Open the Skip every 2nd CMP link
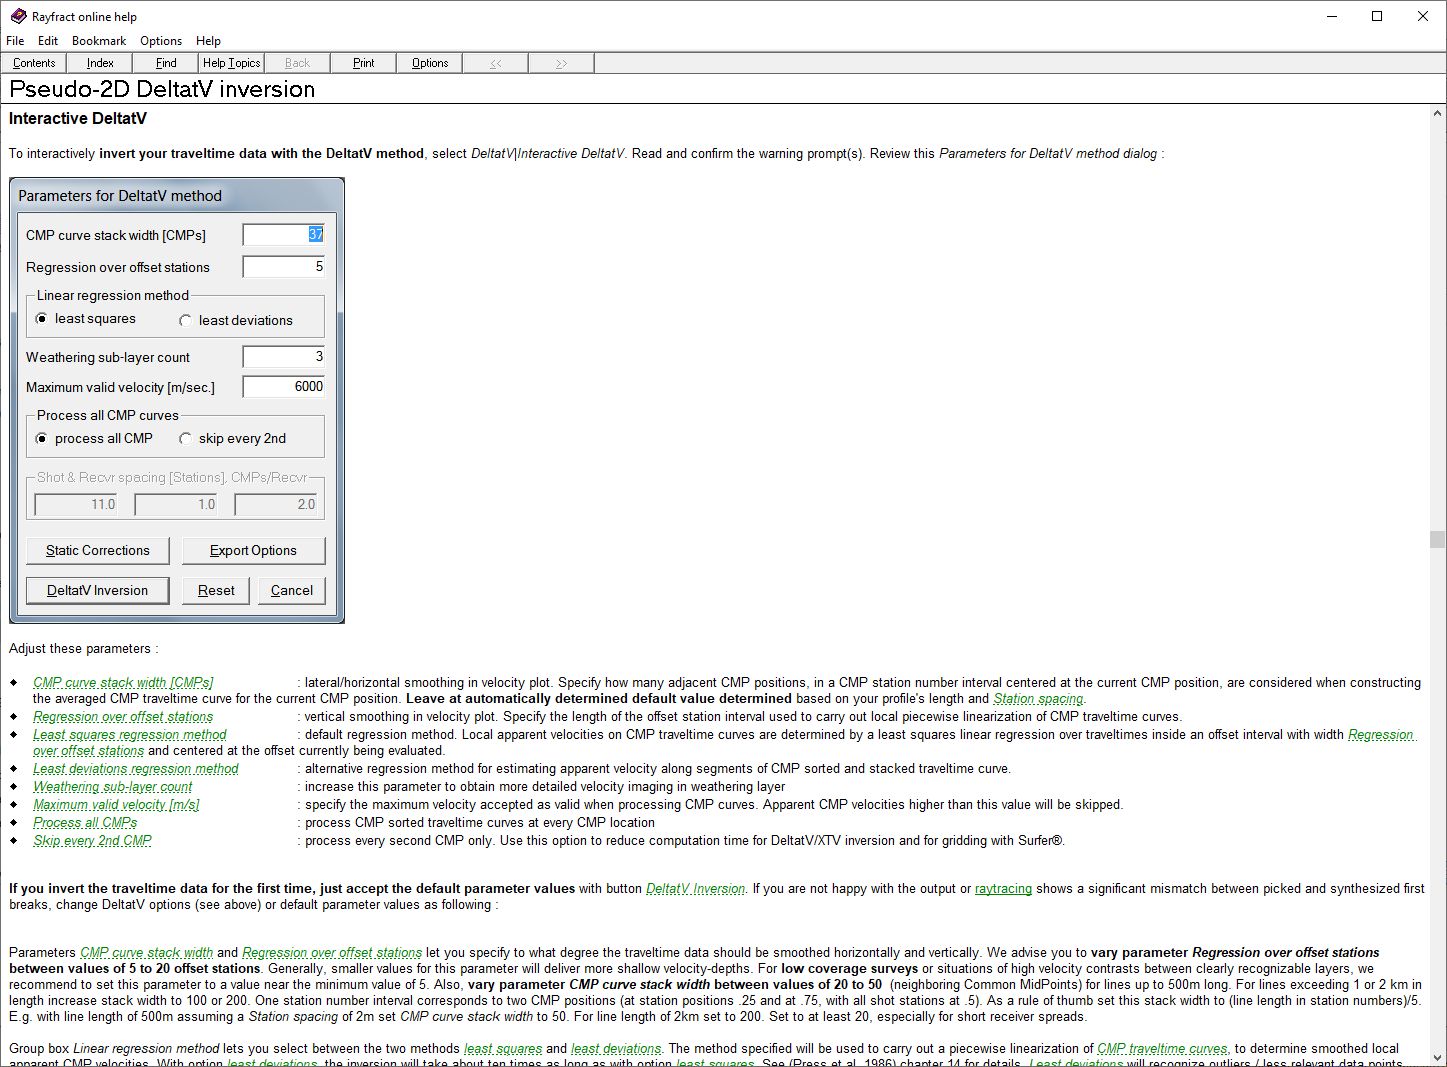The height and width of the screenshot is (1067, 1447). [92, 841]
